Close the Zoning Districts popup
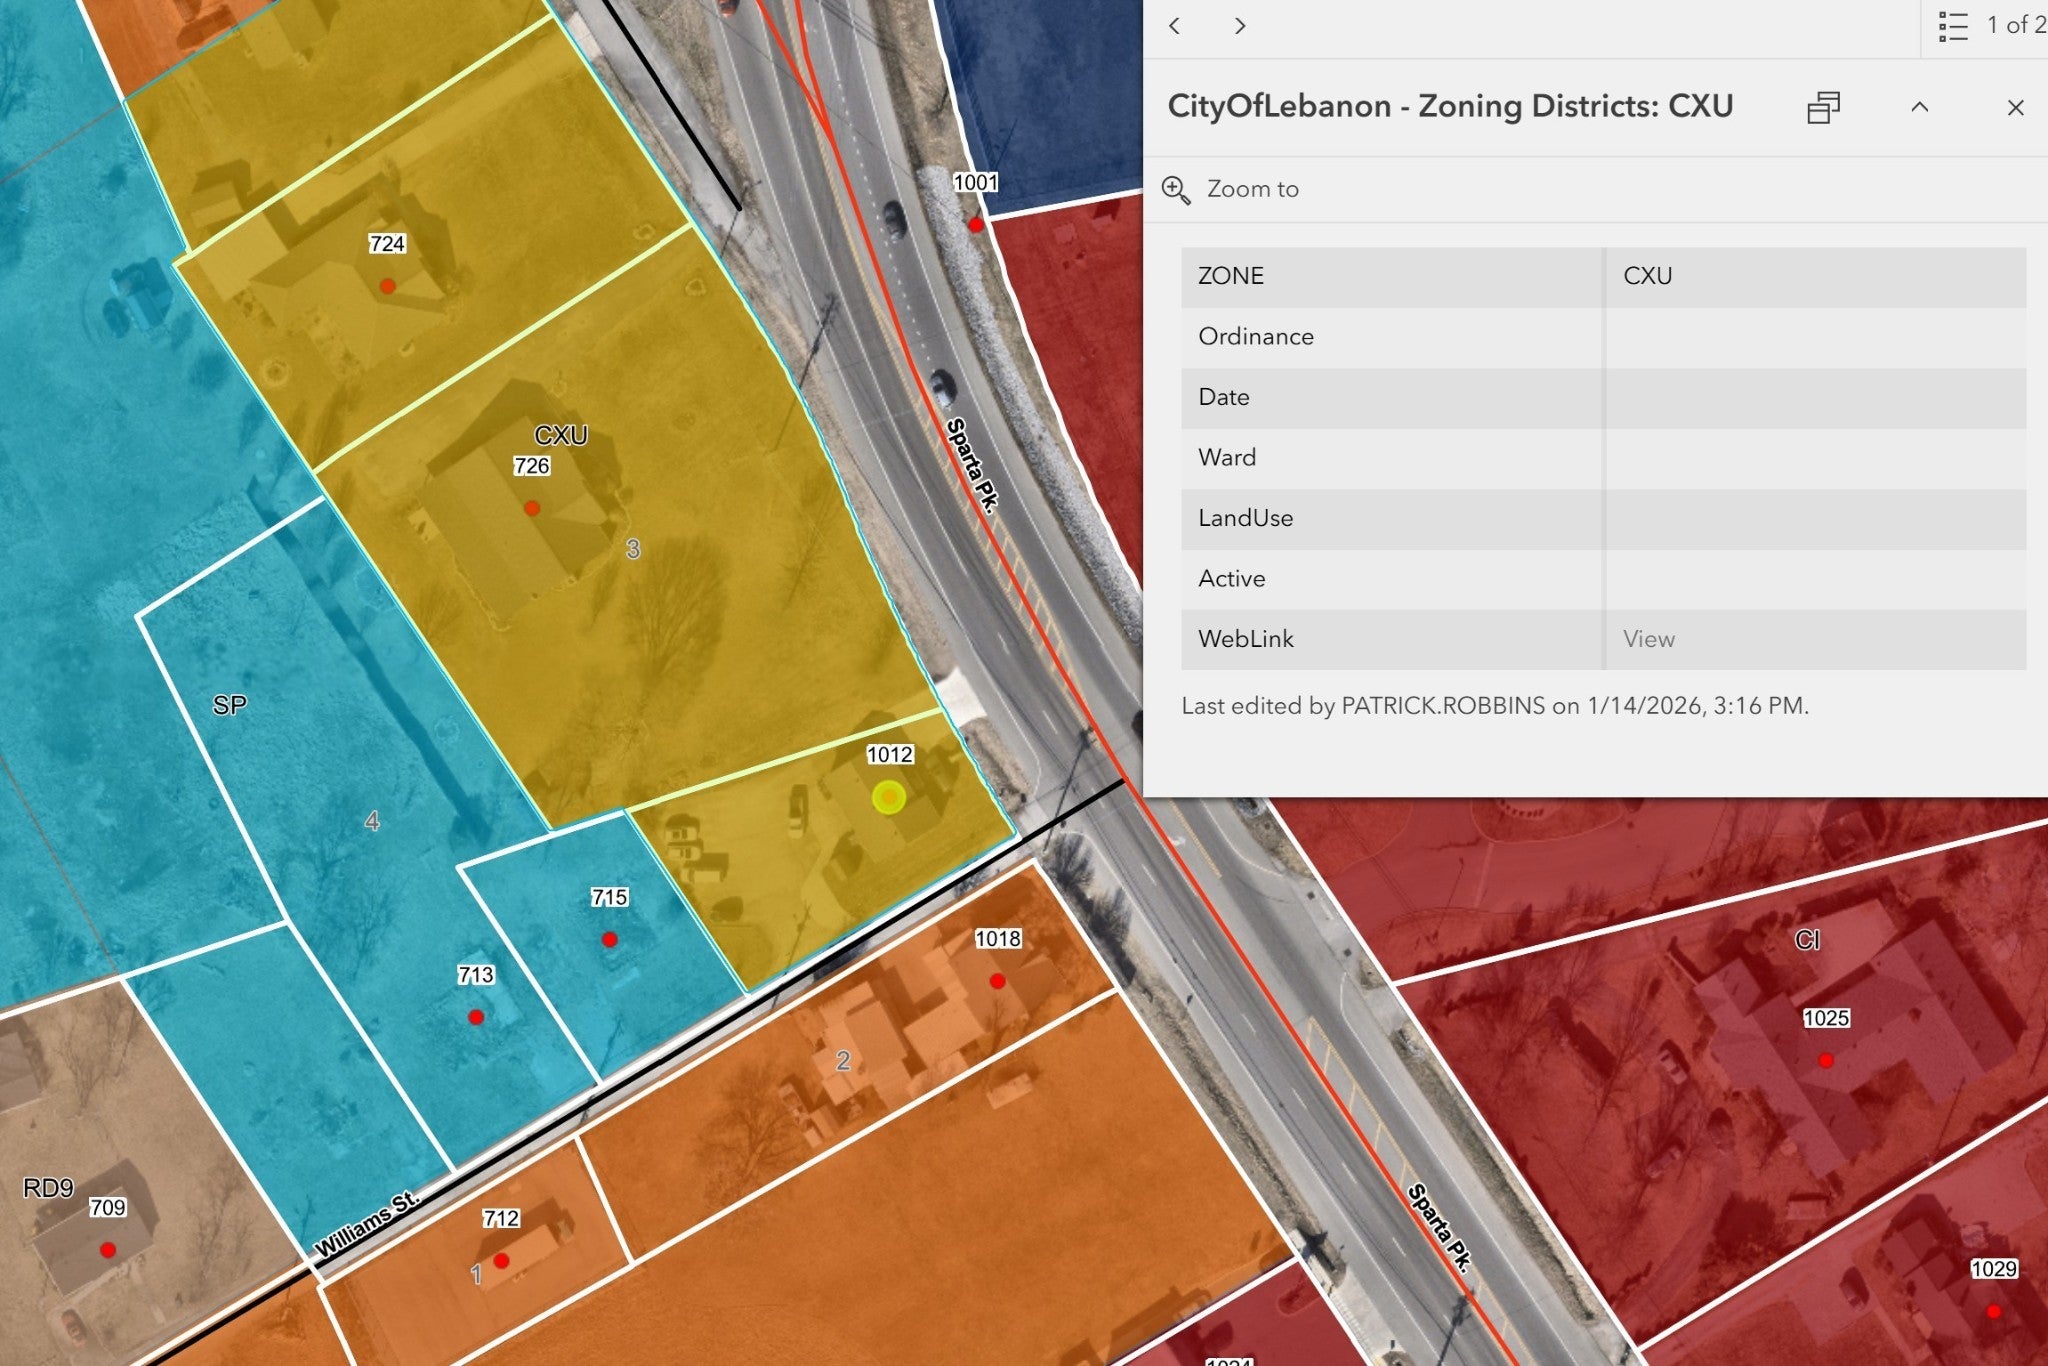Viewport: 2048px width, 1366px height. pyautogui.click(x=2015, y=107)
